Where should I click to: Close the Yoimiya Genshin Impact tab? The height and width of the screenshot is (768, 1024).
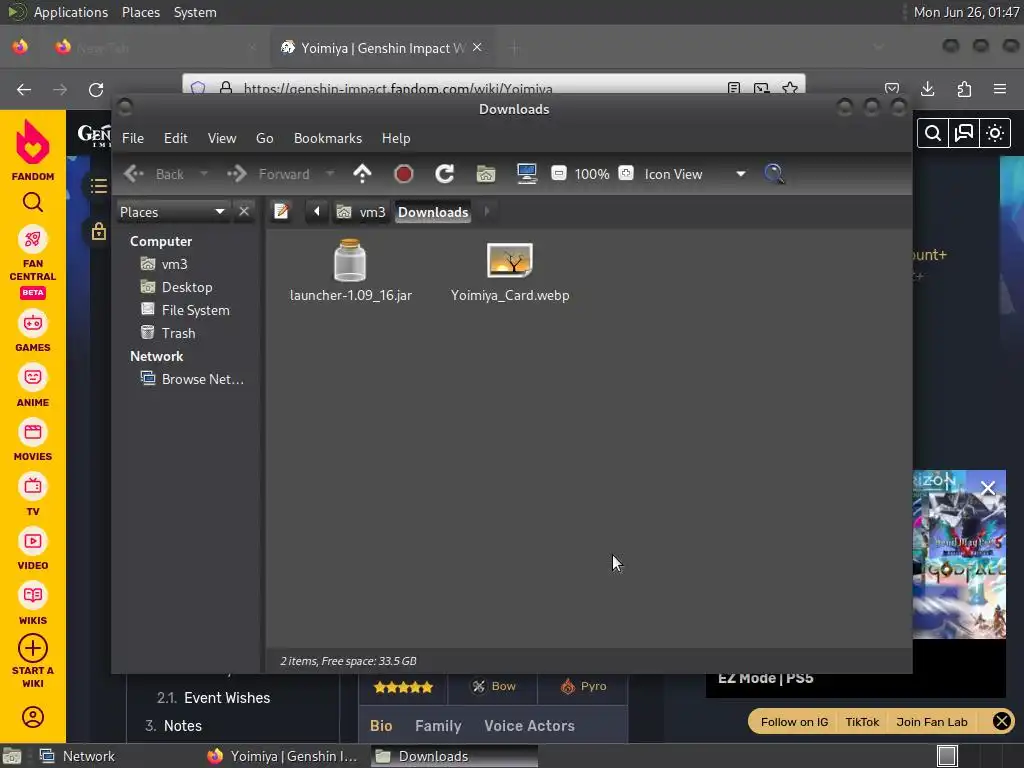477,48
